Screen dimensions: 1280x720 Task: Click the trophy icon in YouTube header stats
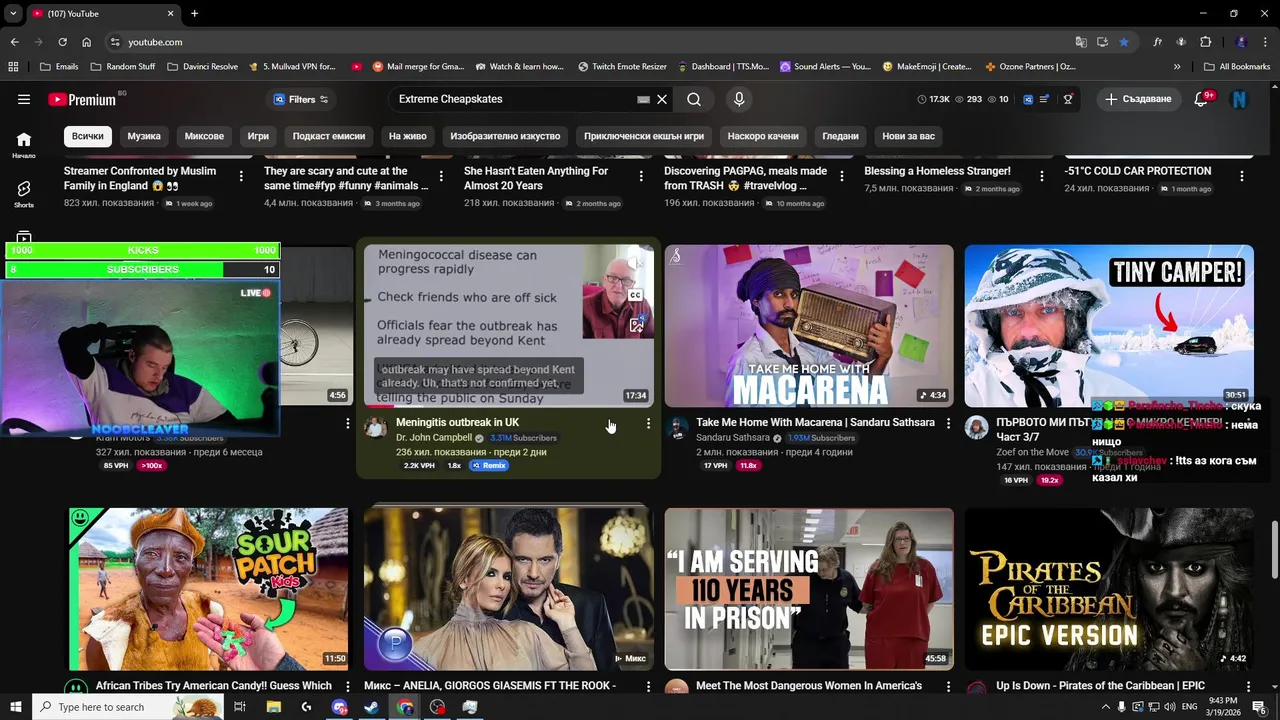[1068, 99]
